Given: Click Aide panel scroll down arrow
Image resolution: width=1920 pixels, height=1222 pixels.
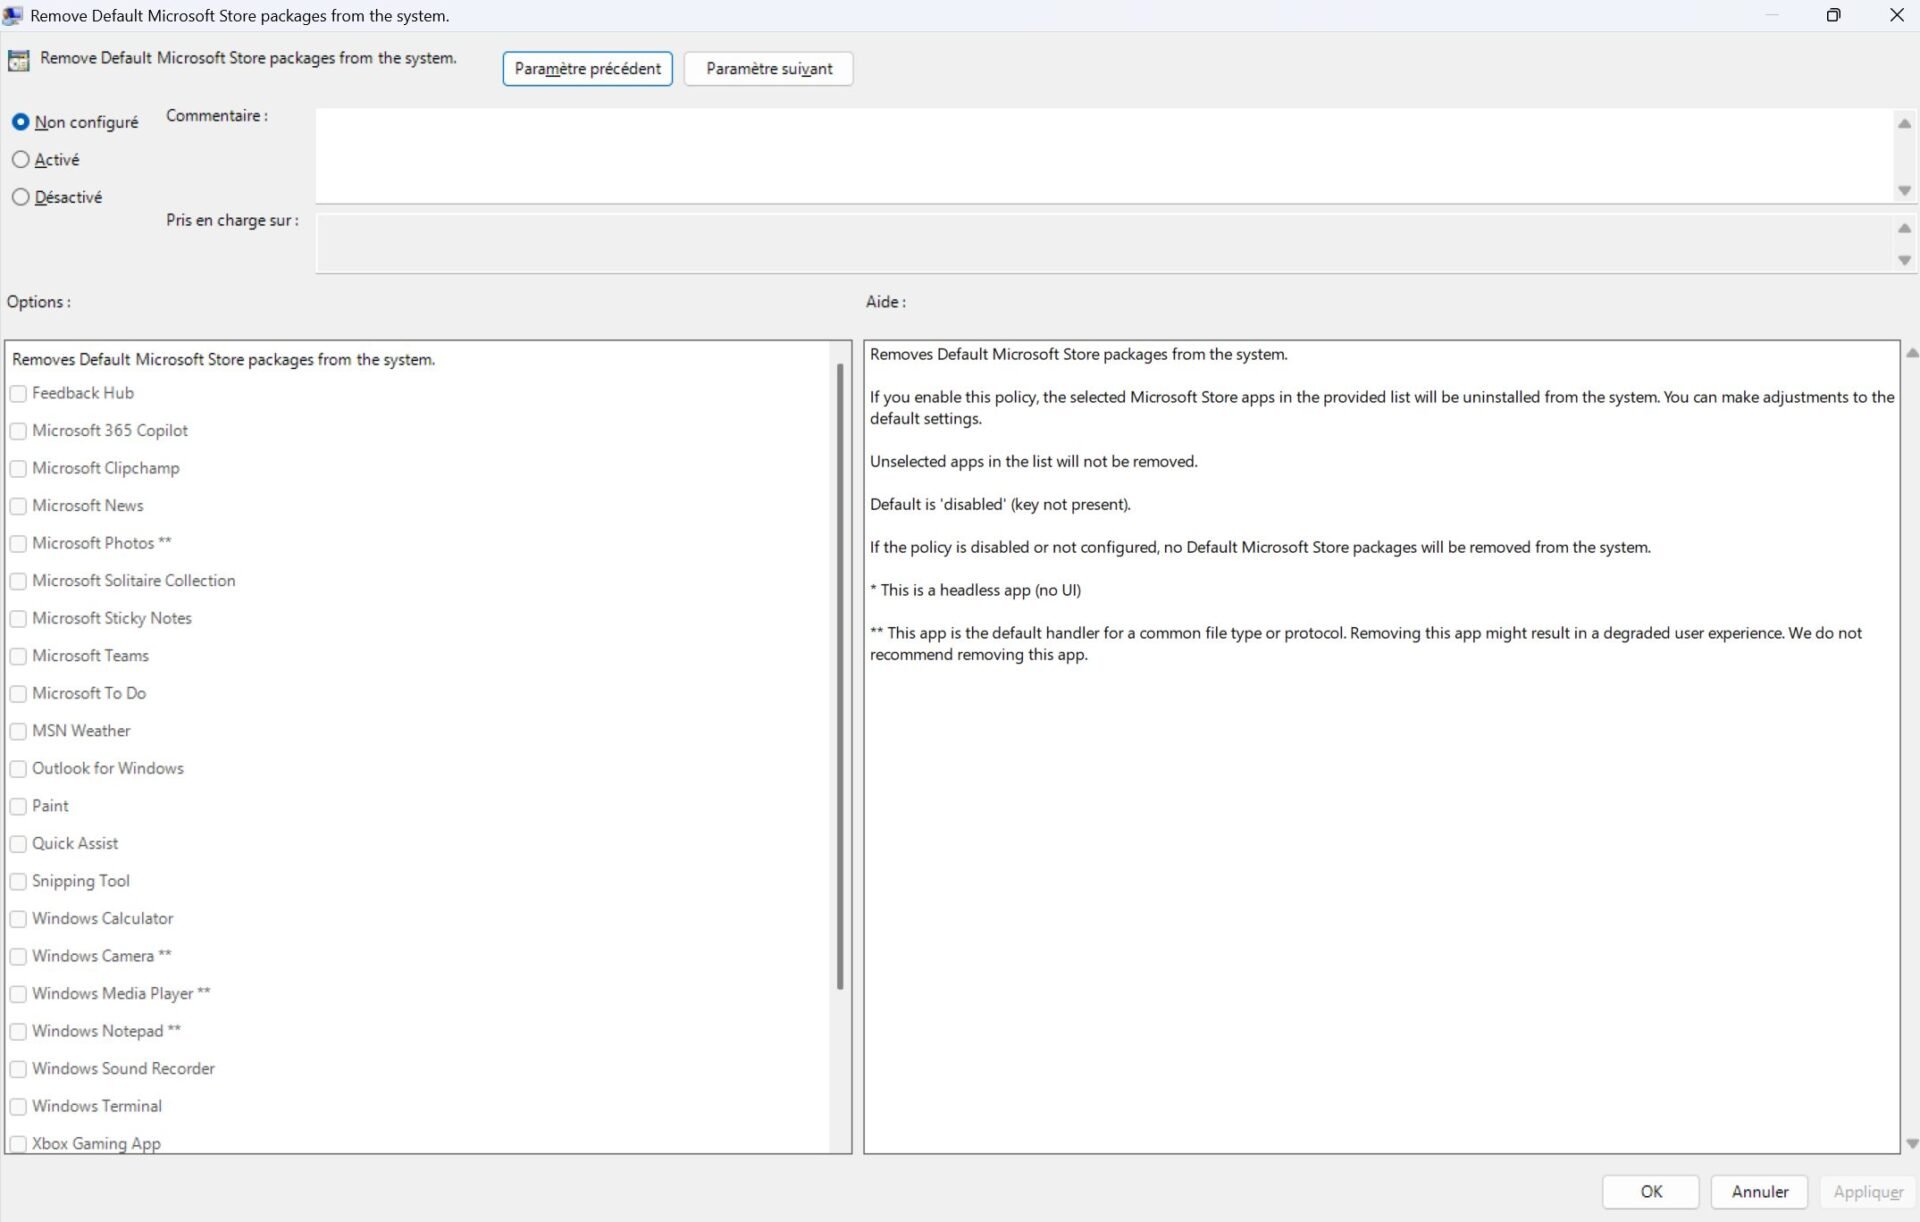Looking at the screenshot, I should click(x=1911, y=1143).
